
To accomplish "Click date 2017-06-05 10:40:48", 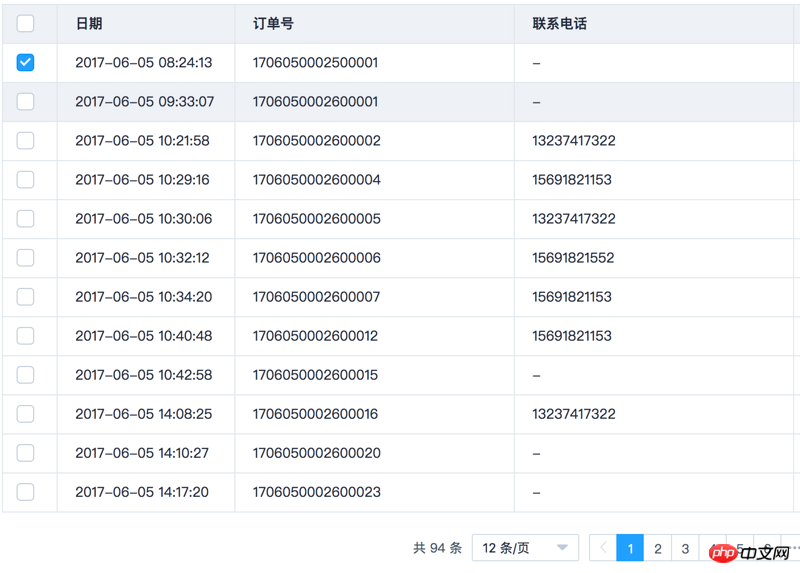I will point(144,336).
